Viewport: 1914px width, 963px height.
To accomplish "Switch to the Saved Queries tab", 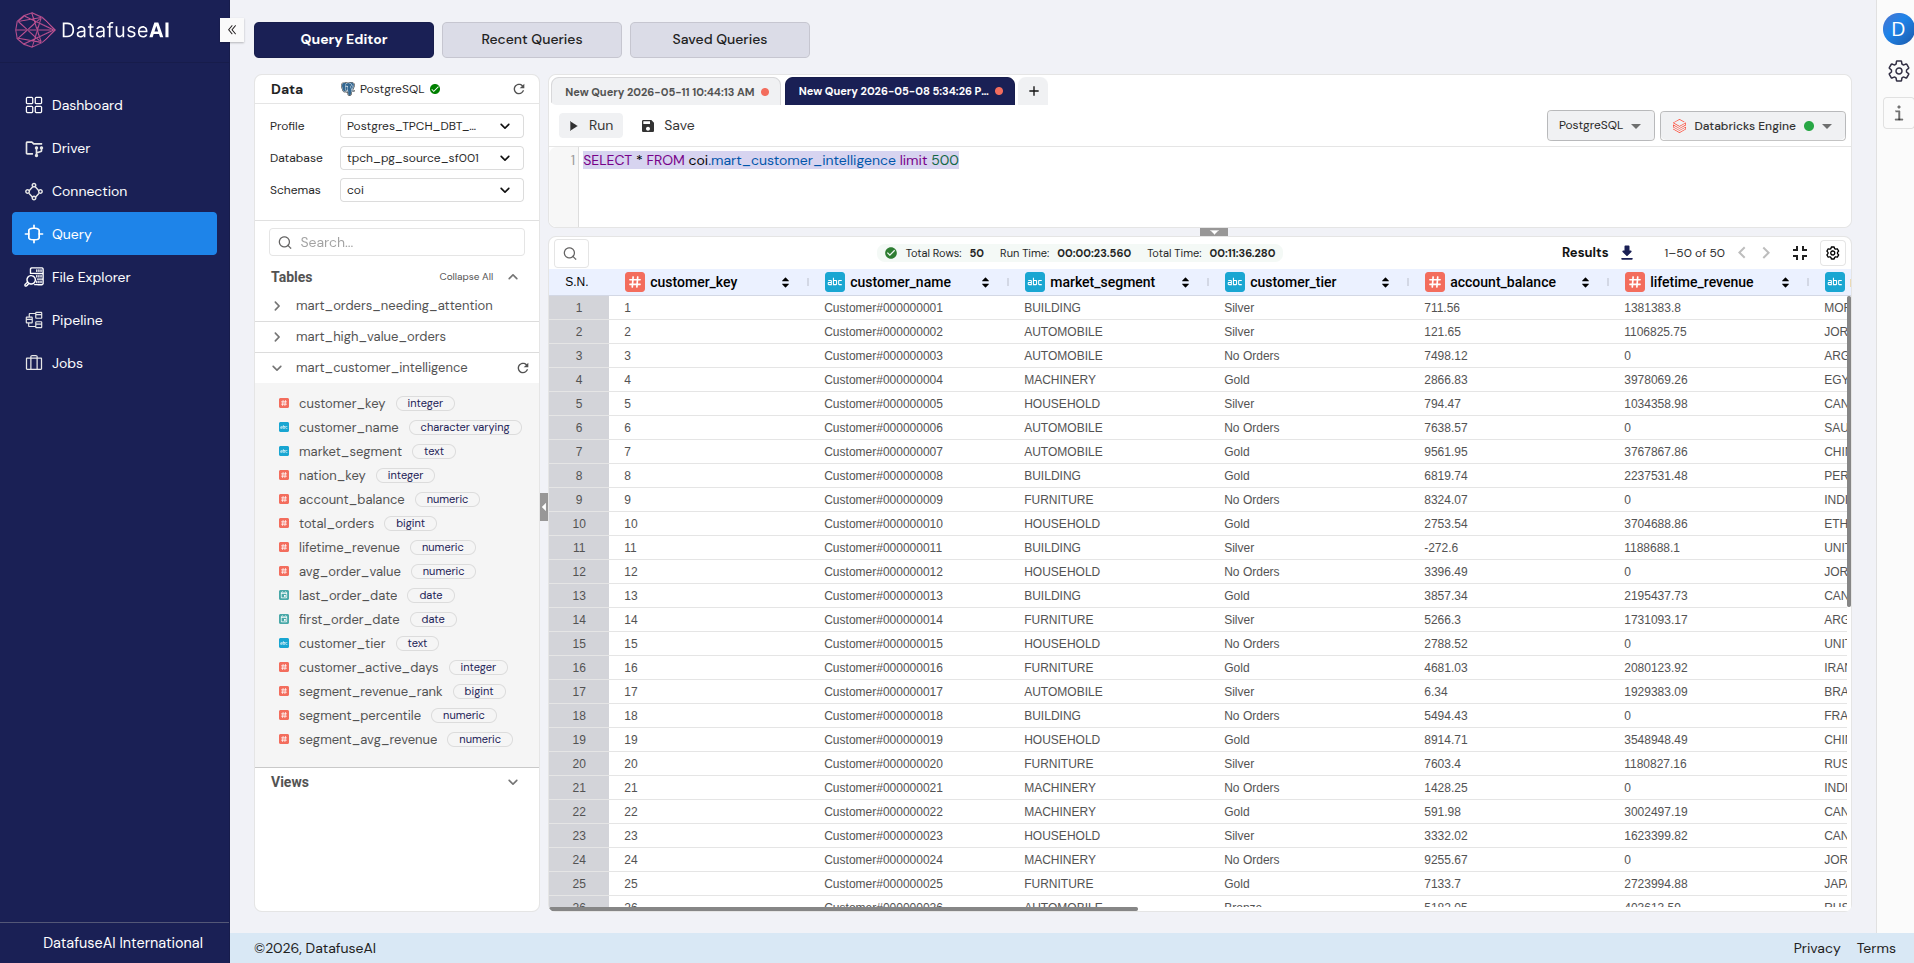I will pyautogui.click(x=720, y=40).
